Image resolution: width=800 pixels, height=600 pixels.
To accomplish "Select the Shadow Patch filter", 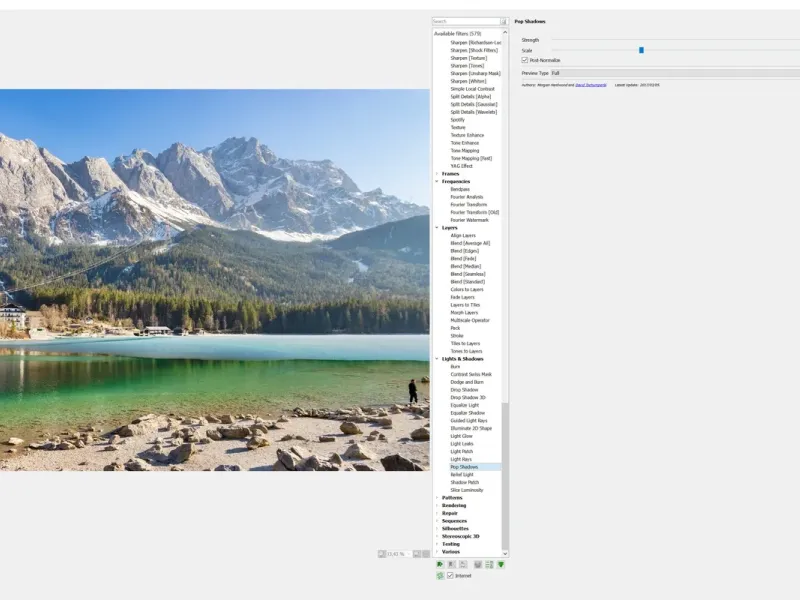I will [x=464, y=482].
